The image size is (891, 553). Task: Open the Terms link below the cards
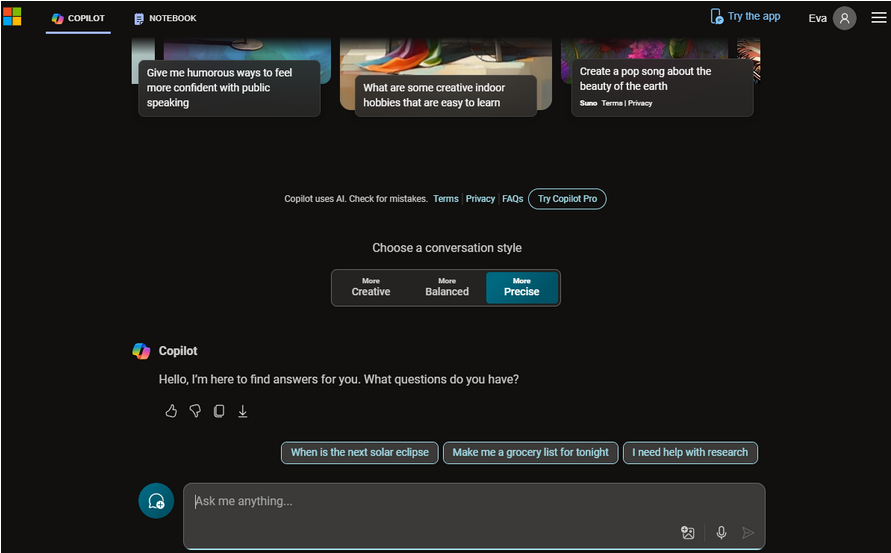pyautogui.click(x=446, y=199)
